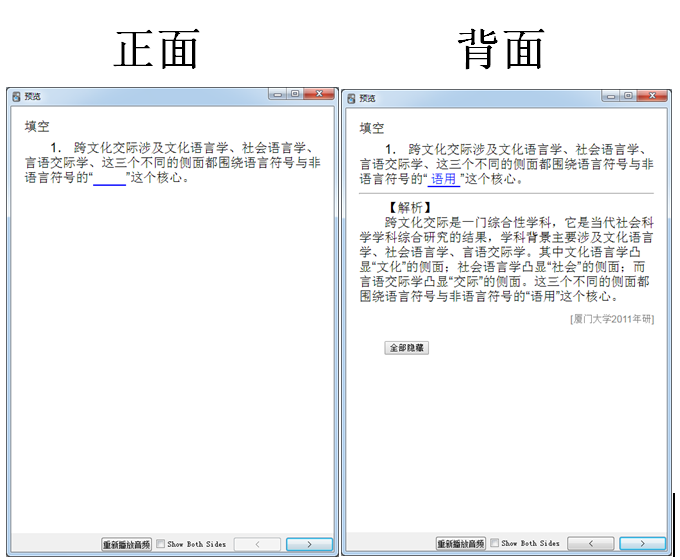Click the 背面 heading label
This screenshot has height=560, width=680.
point(501,49)
